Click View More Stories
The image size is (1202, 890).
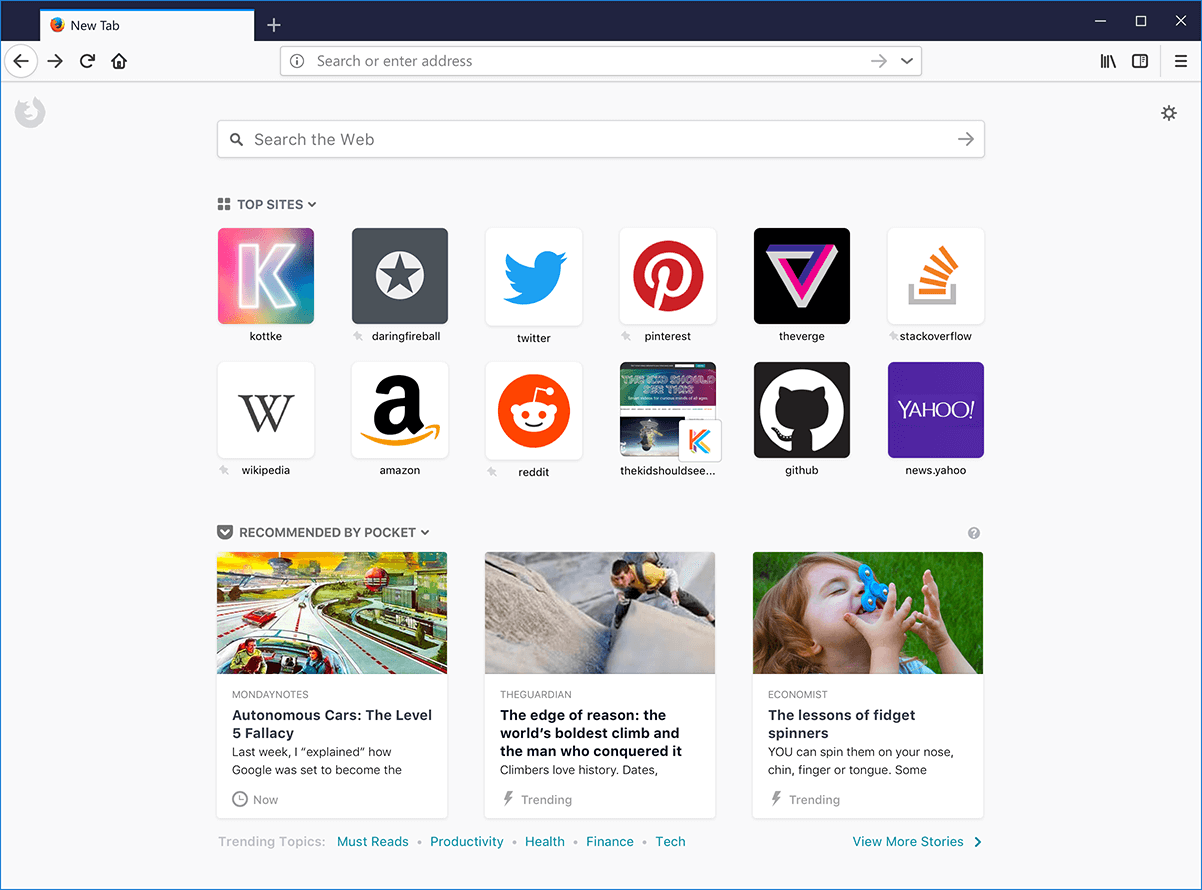pyautogui.click(x=909, y=841)
